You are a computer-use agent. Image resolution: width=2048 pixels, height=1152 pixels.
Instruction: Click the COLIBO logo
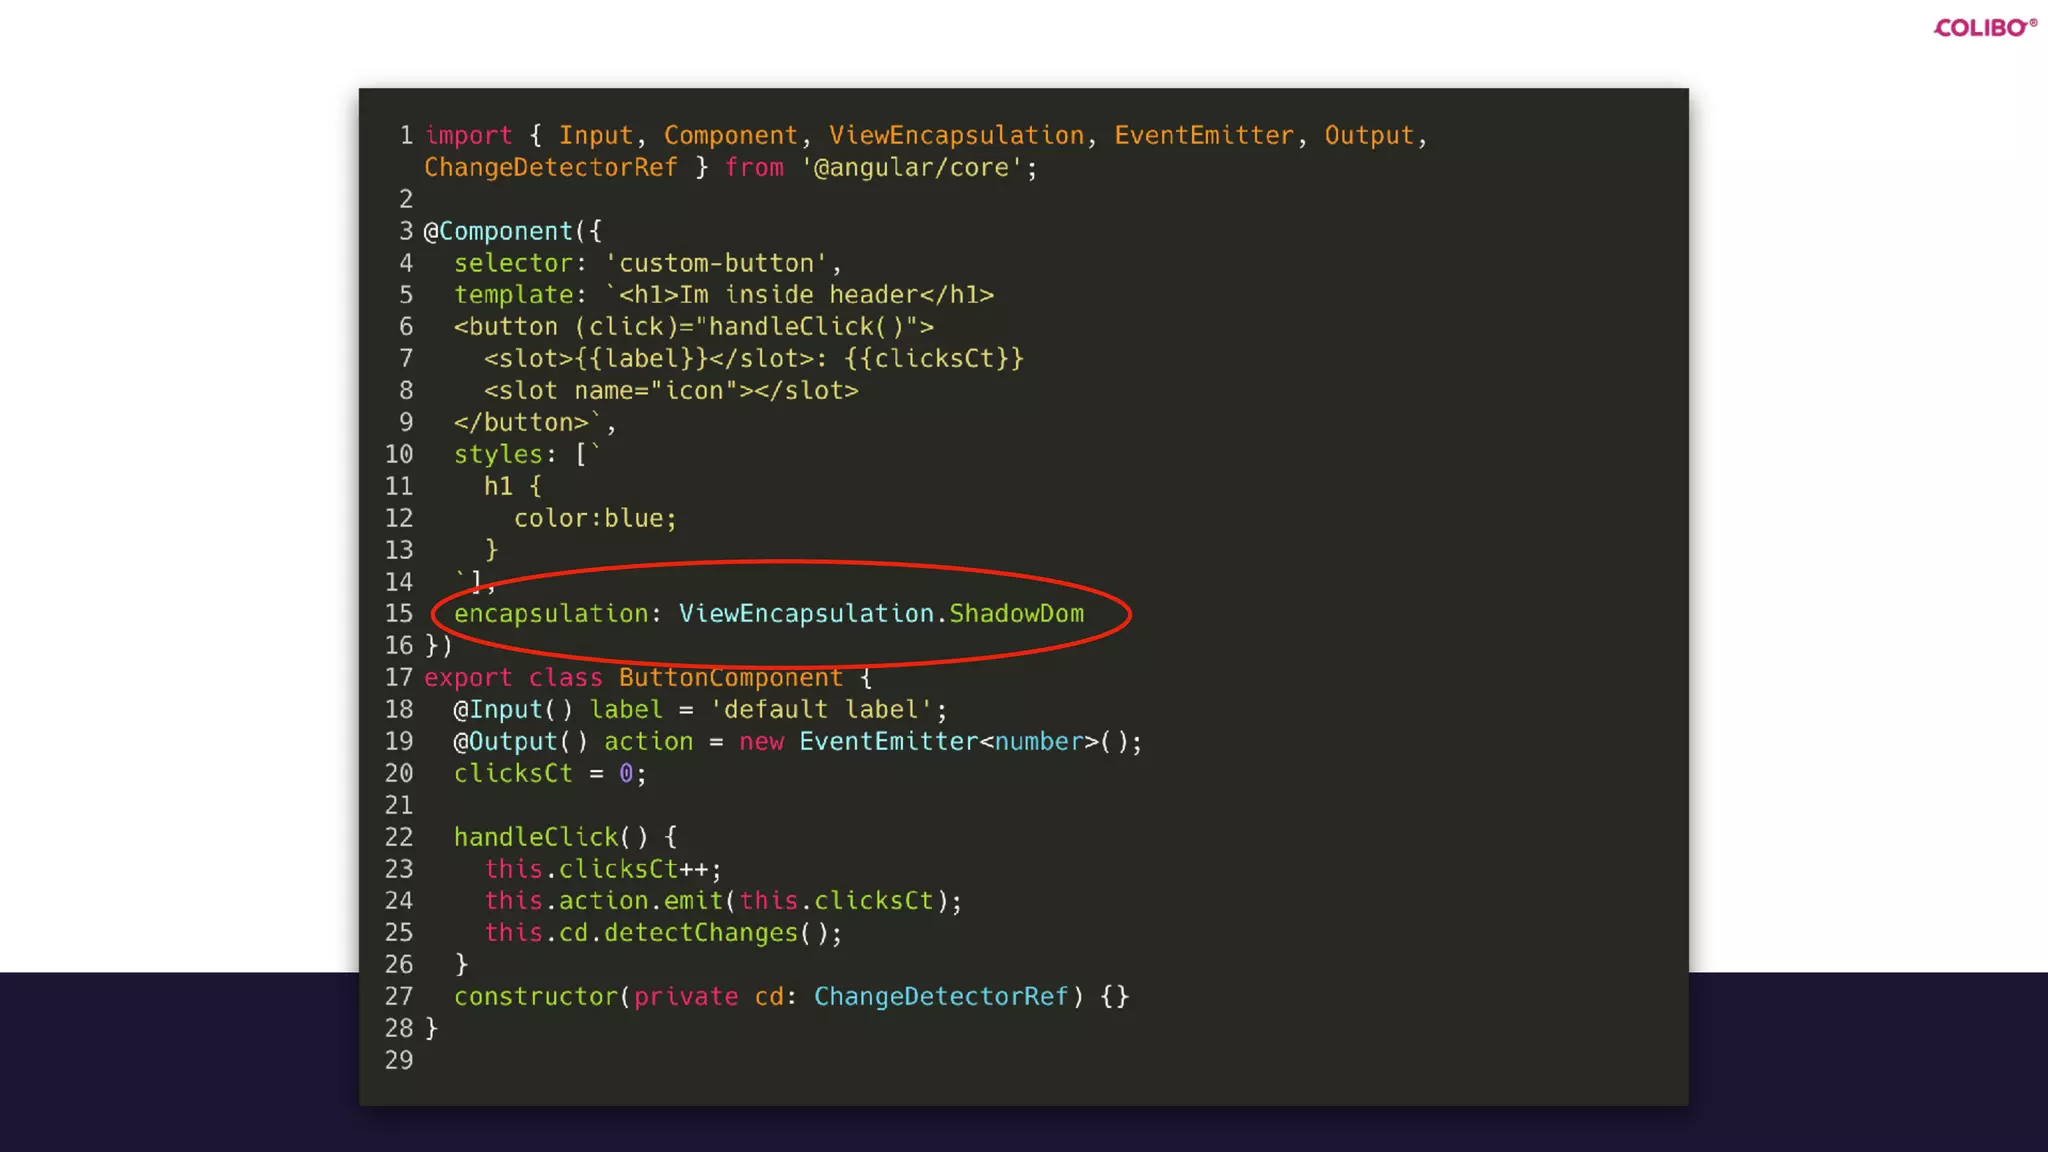tap(1984, 28)
